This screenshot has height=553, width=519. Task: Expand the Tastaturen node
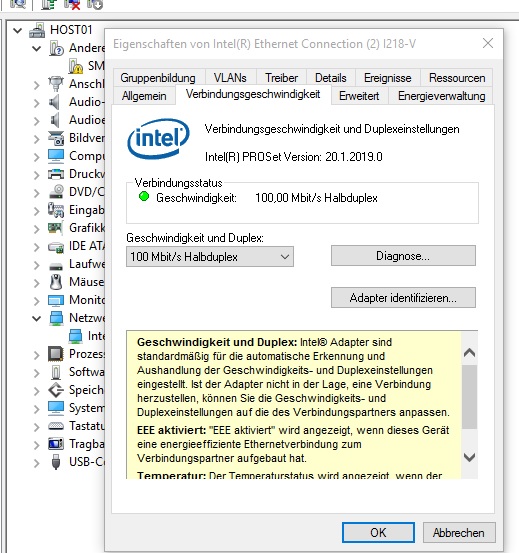pyautogui.click(x=37, y=427)
